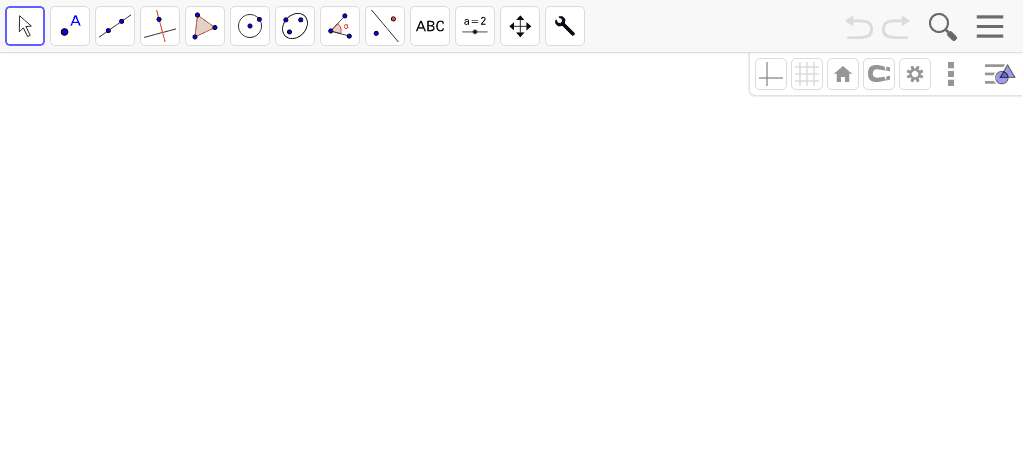The width and height of the screenshot is (1024, 455).
Task: Toggle grid display
Action: pyautogui.click(x=807, y=74)
